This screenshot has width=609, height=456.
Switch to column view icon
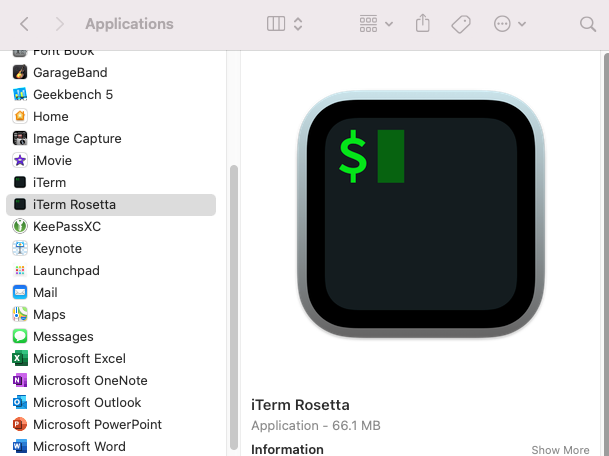point(276,24)
